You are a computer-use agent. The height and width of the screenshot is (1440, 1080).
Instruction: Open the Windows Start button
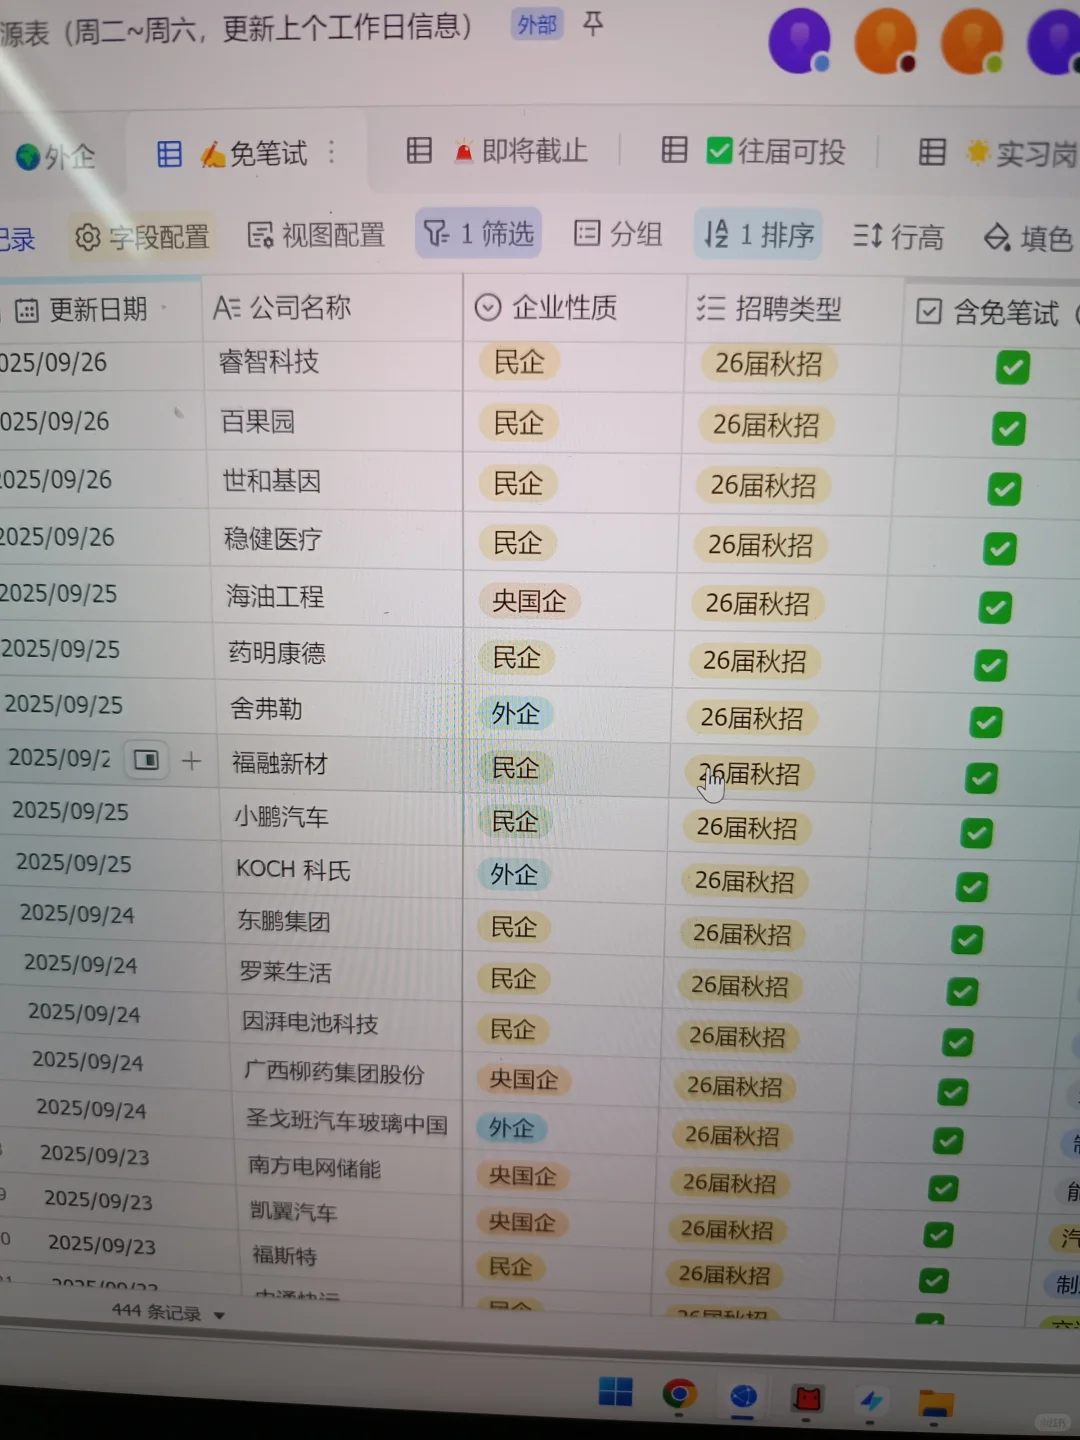(x=615, y=1391)
